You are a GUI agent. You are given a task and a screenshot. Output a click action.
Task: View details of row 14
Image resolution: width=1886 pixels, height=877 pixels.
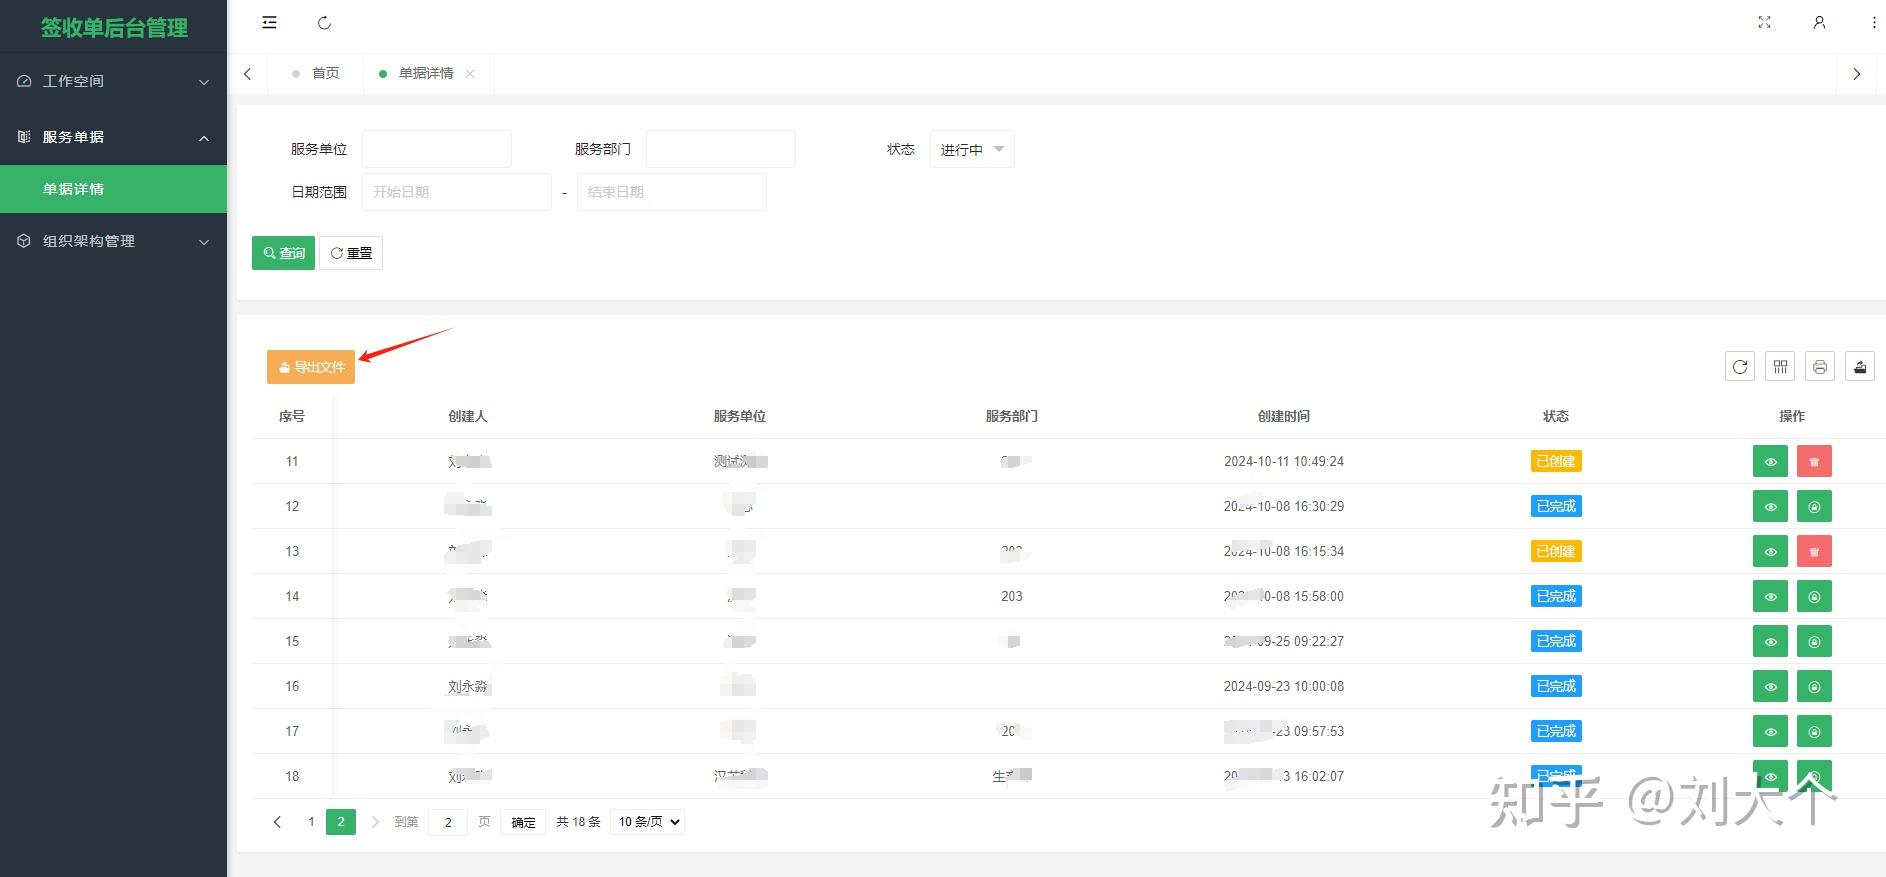(1770, 597)
